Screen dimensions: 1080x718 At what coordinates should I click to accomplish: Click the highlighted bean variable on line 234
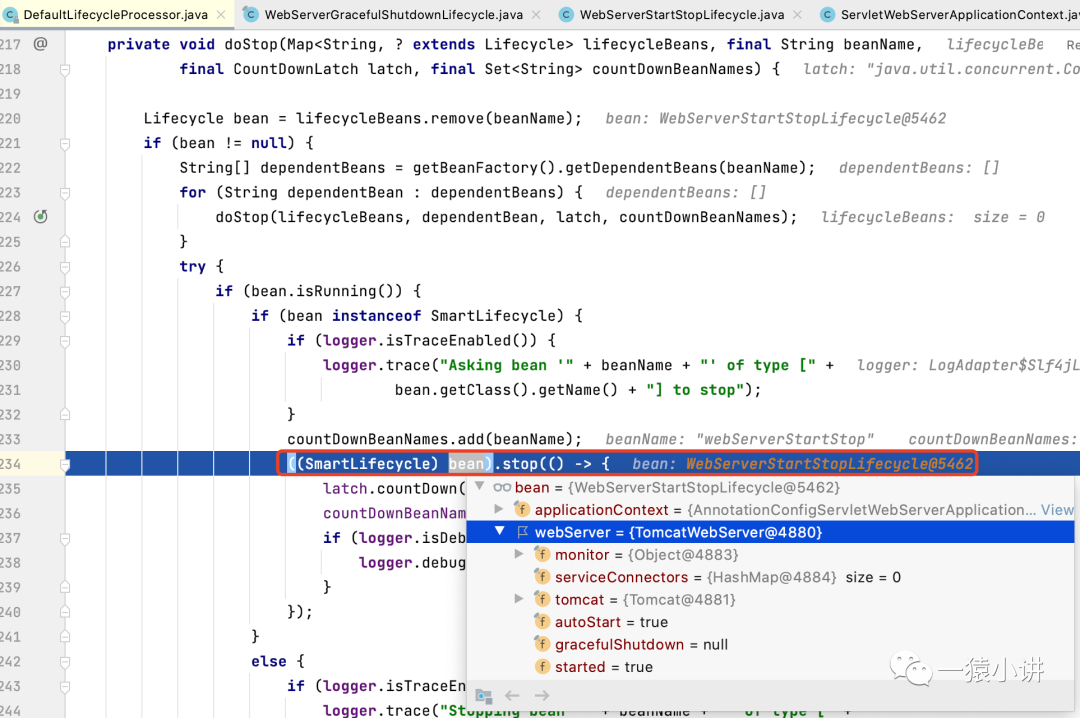coord(468,464)
